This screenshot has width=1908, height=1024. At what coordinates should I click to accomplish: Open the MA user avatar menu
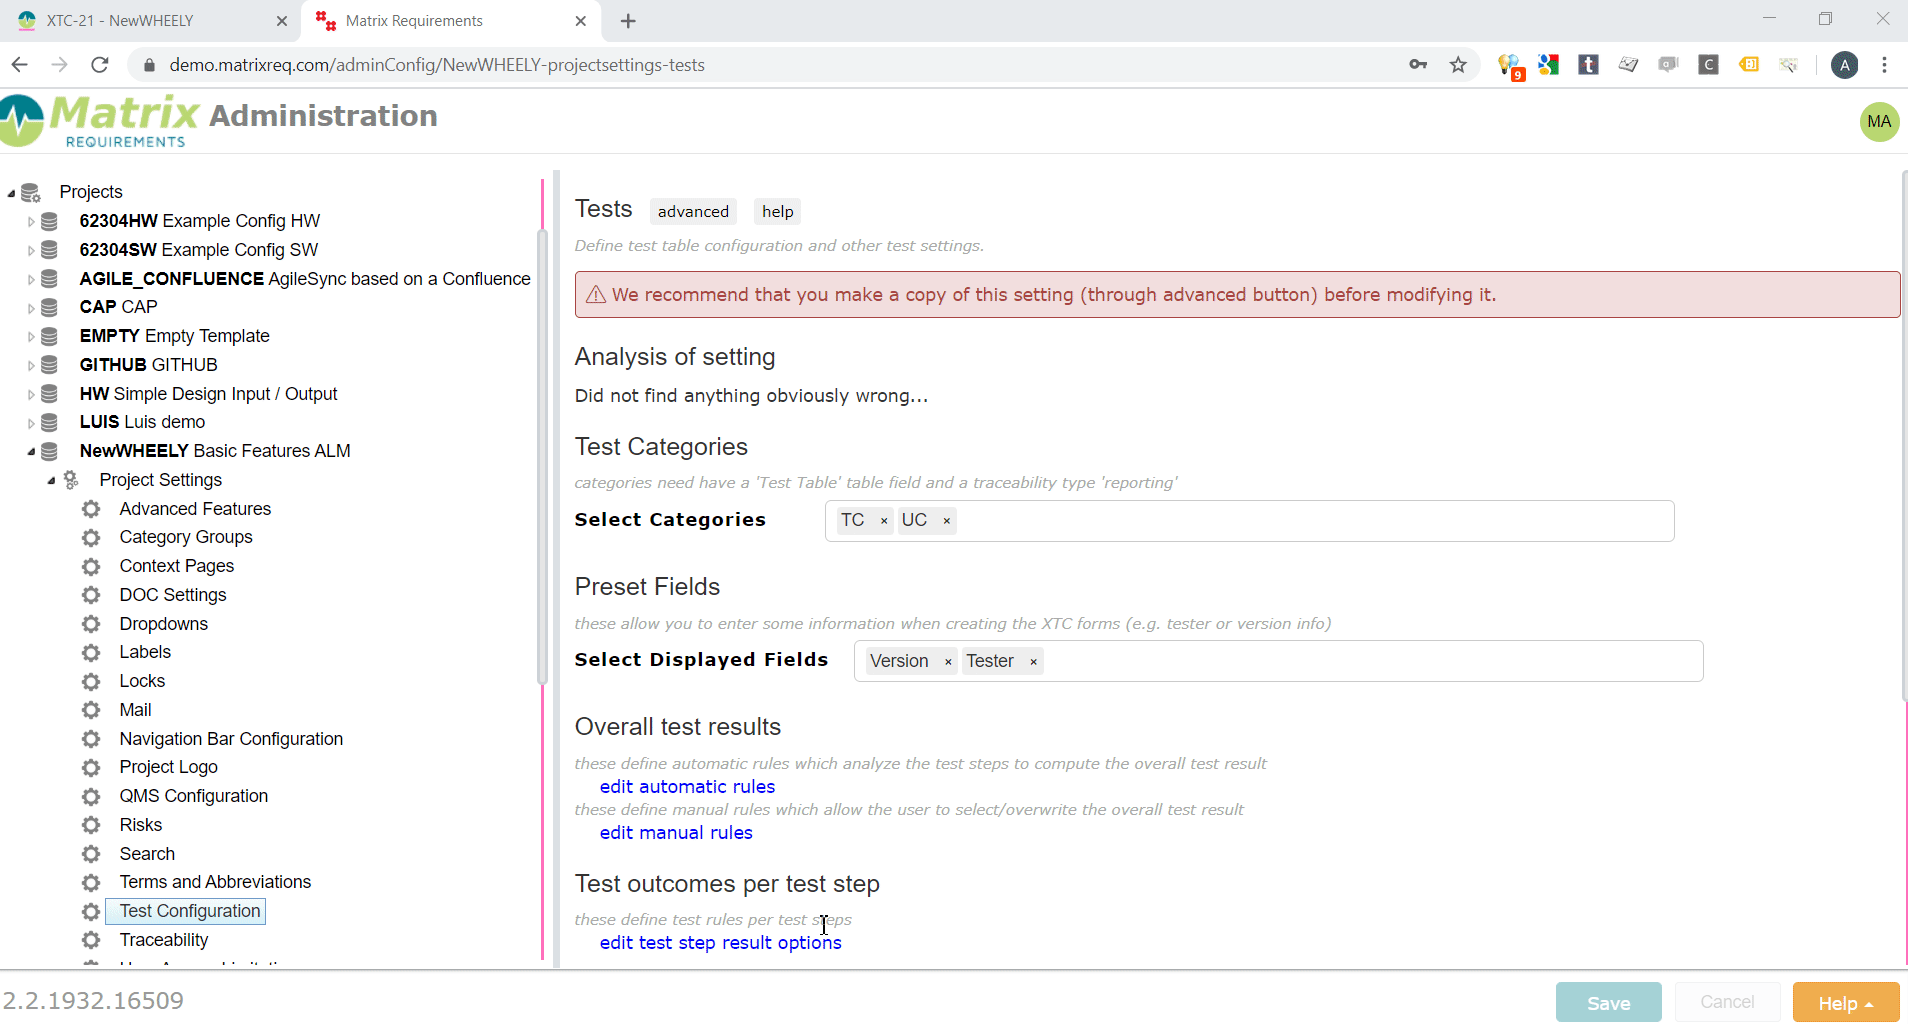coord(1879,122)
